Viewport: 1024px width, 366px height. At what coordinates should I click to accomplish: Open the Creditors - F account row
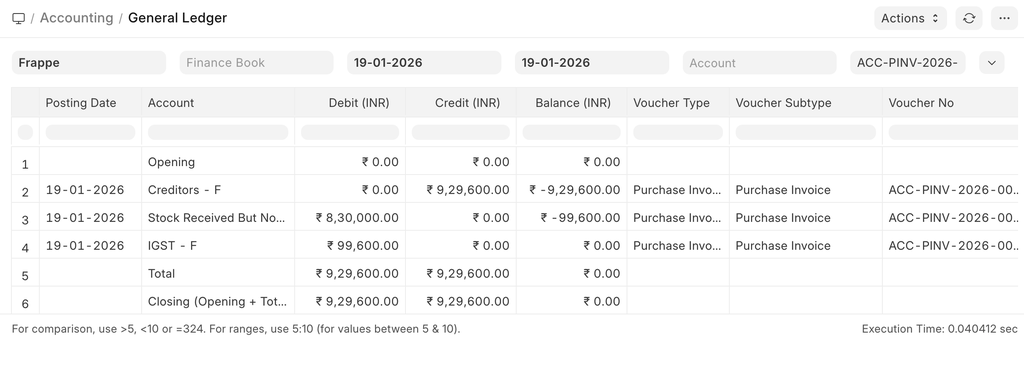(x=184, y=190)
